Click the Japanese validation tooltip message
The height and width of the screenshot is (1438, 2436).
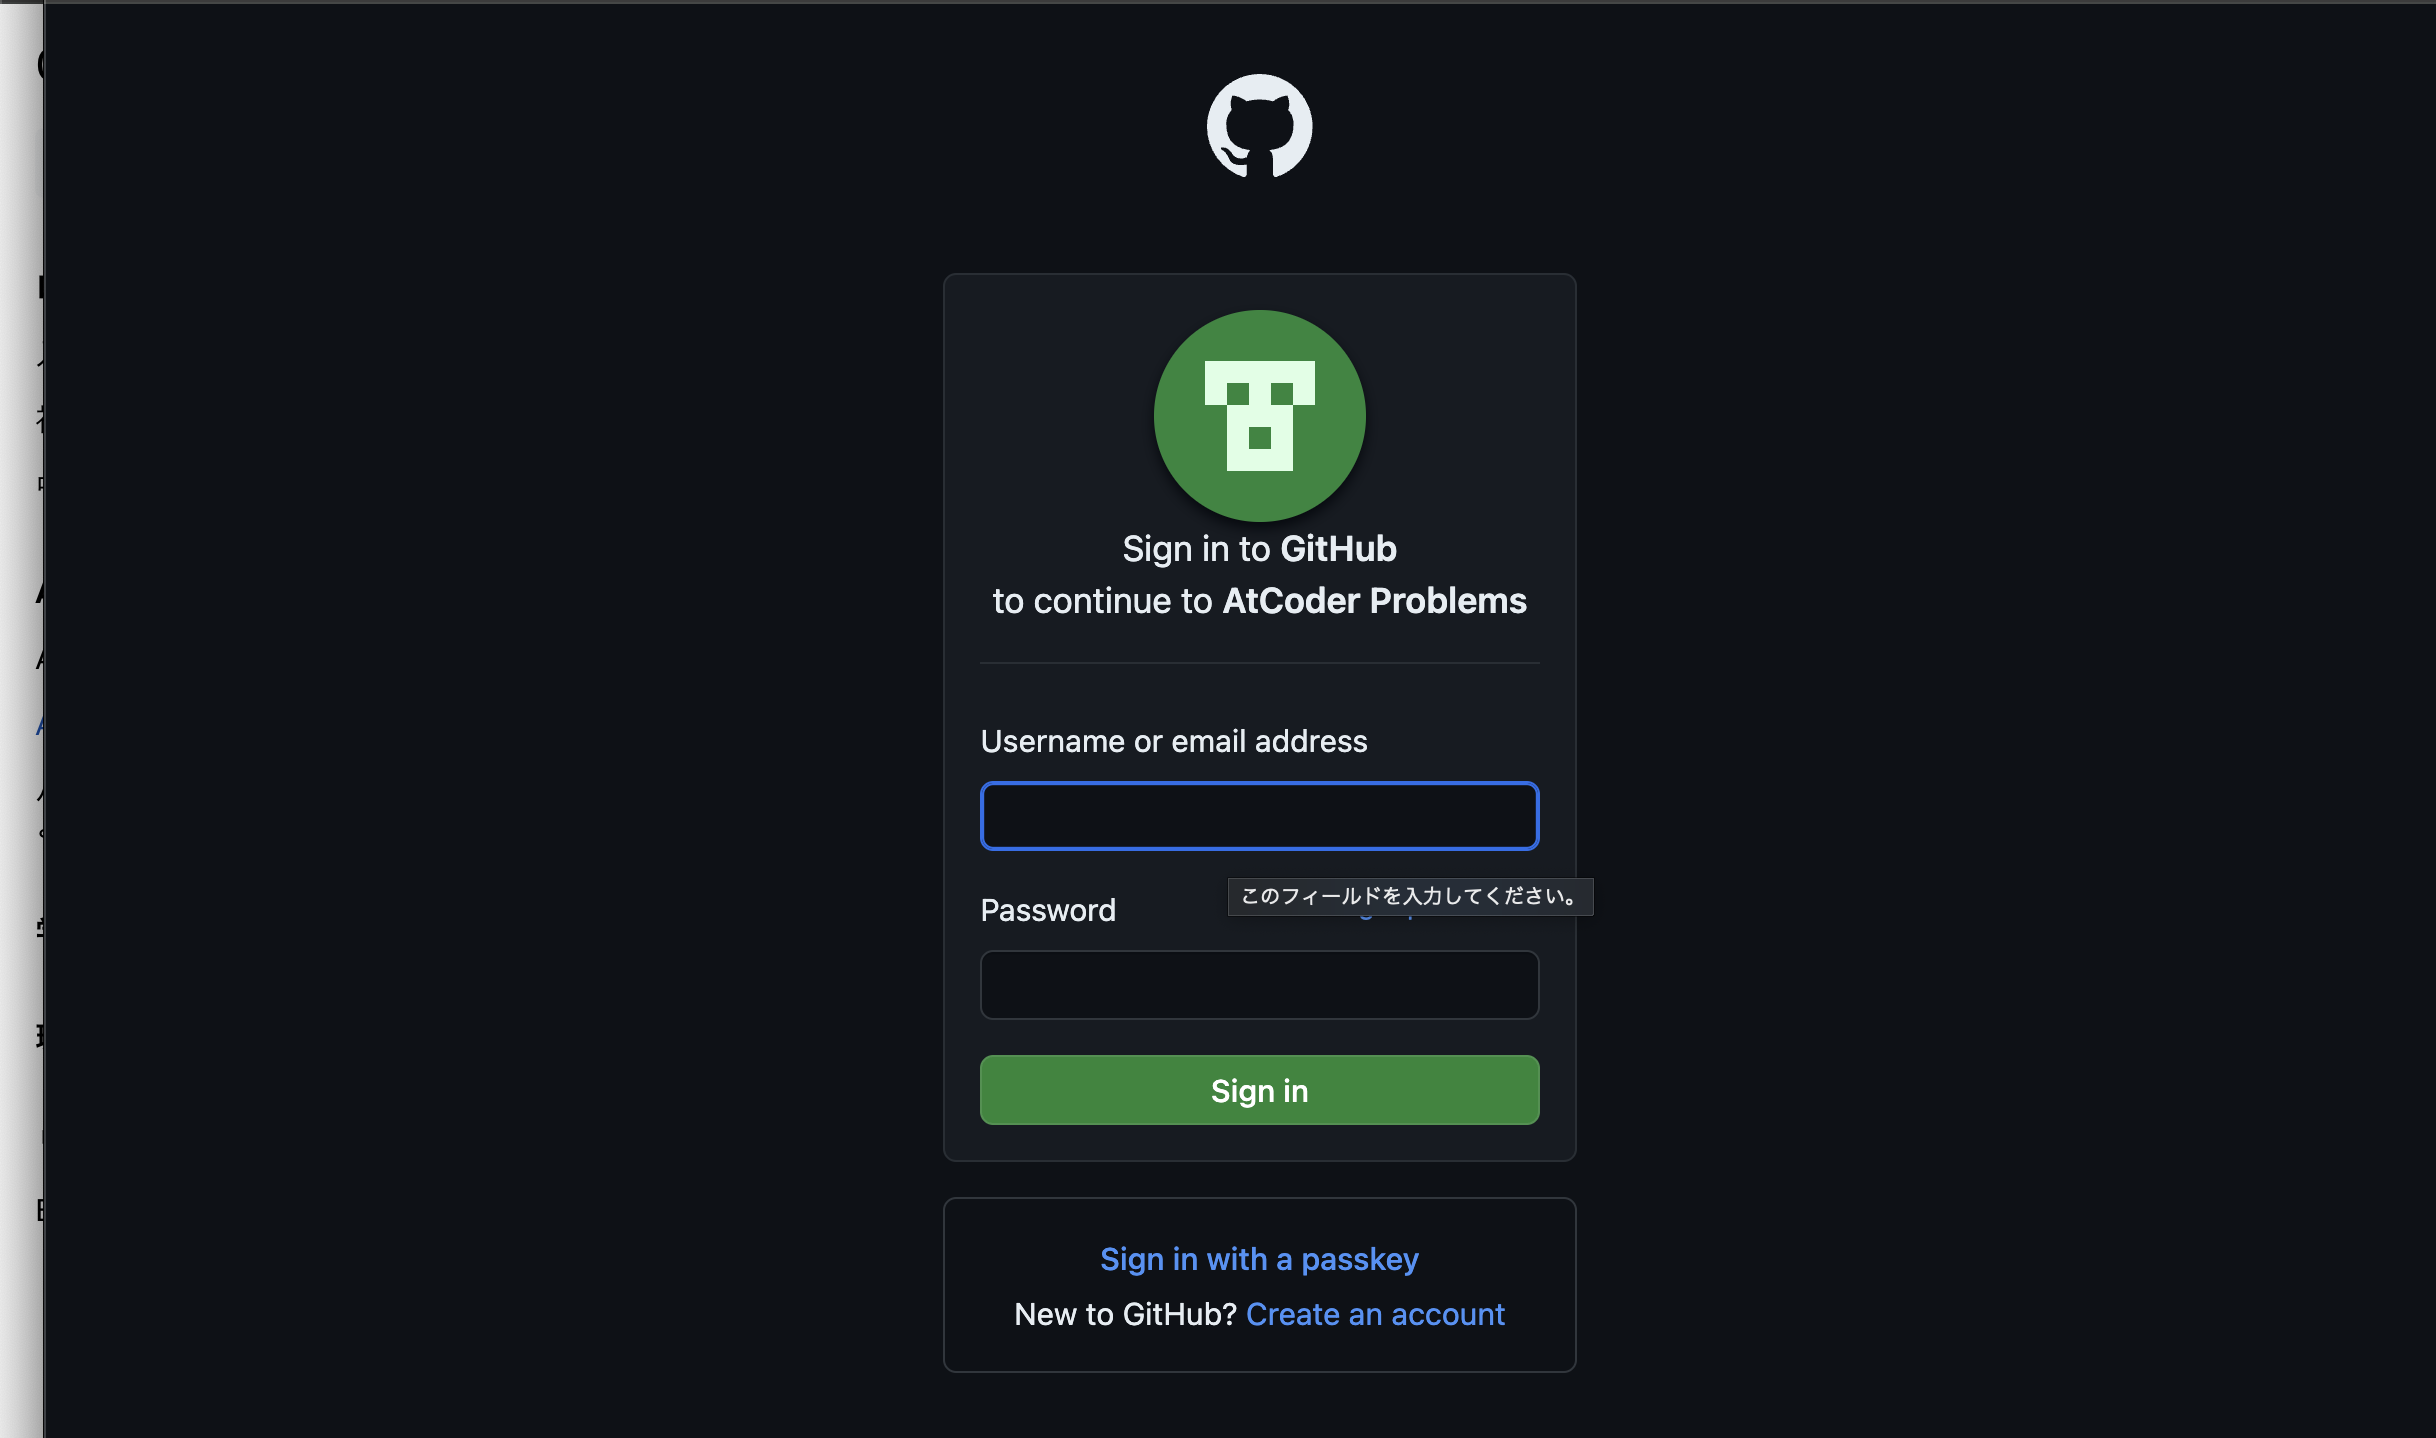(1410, 896)
